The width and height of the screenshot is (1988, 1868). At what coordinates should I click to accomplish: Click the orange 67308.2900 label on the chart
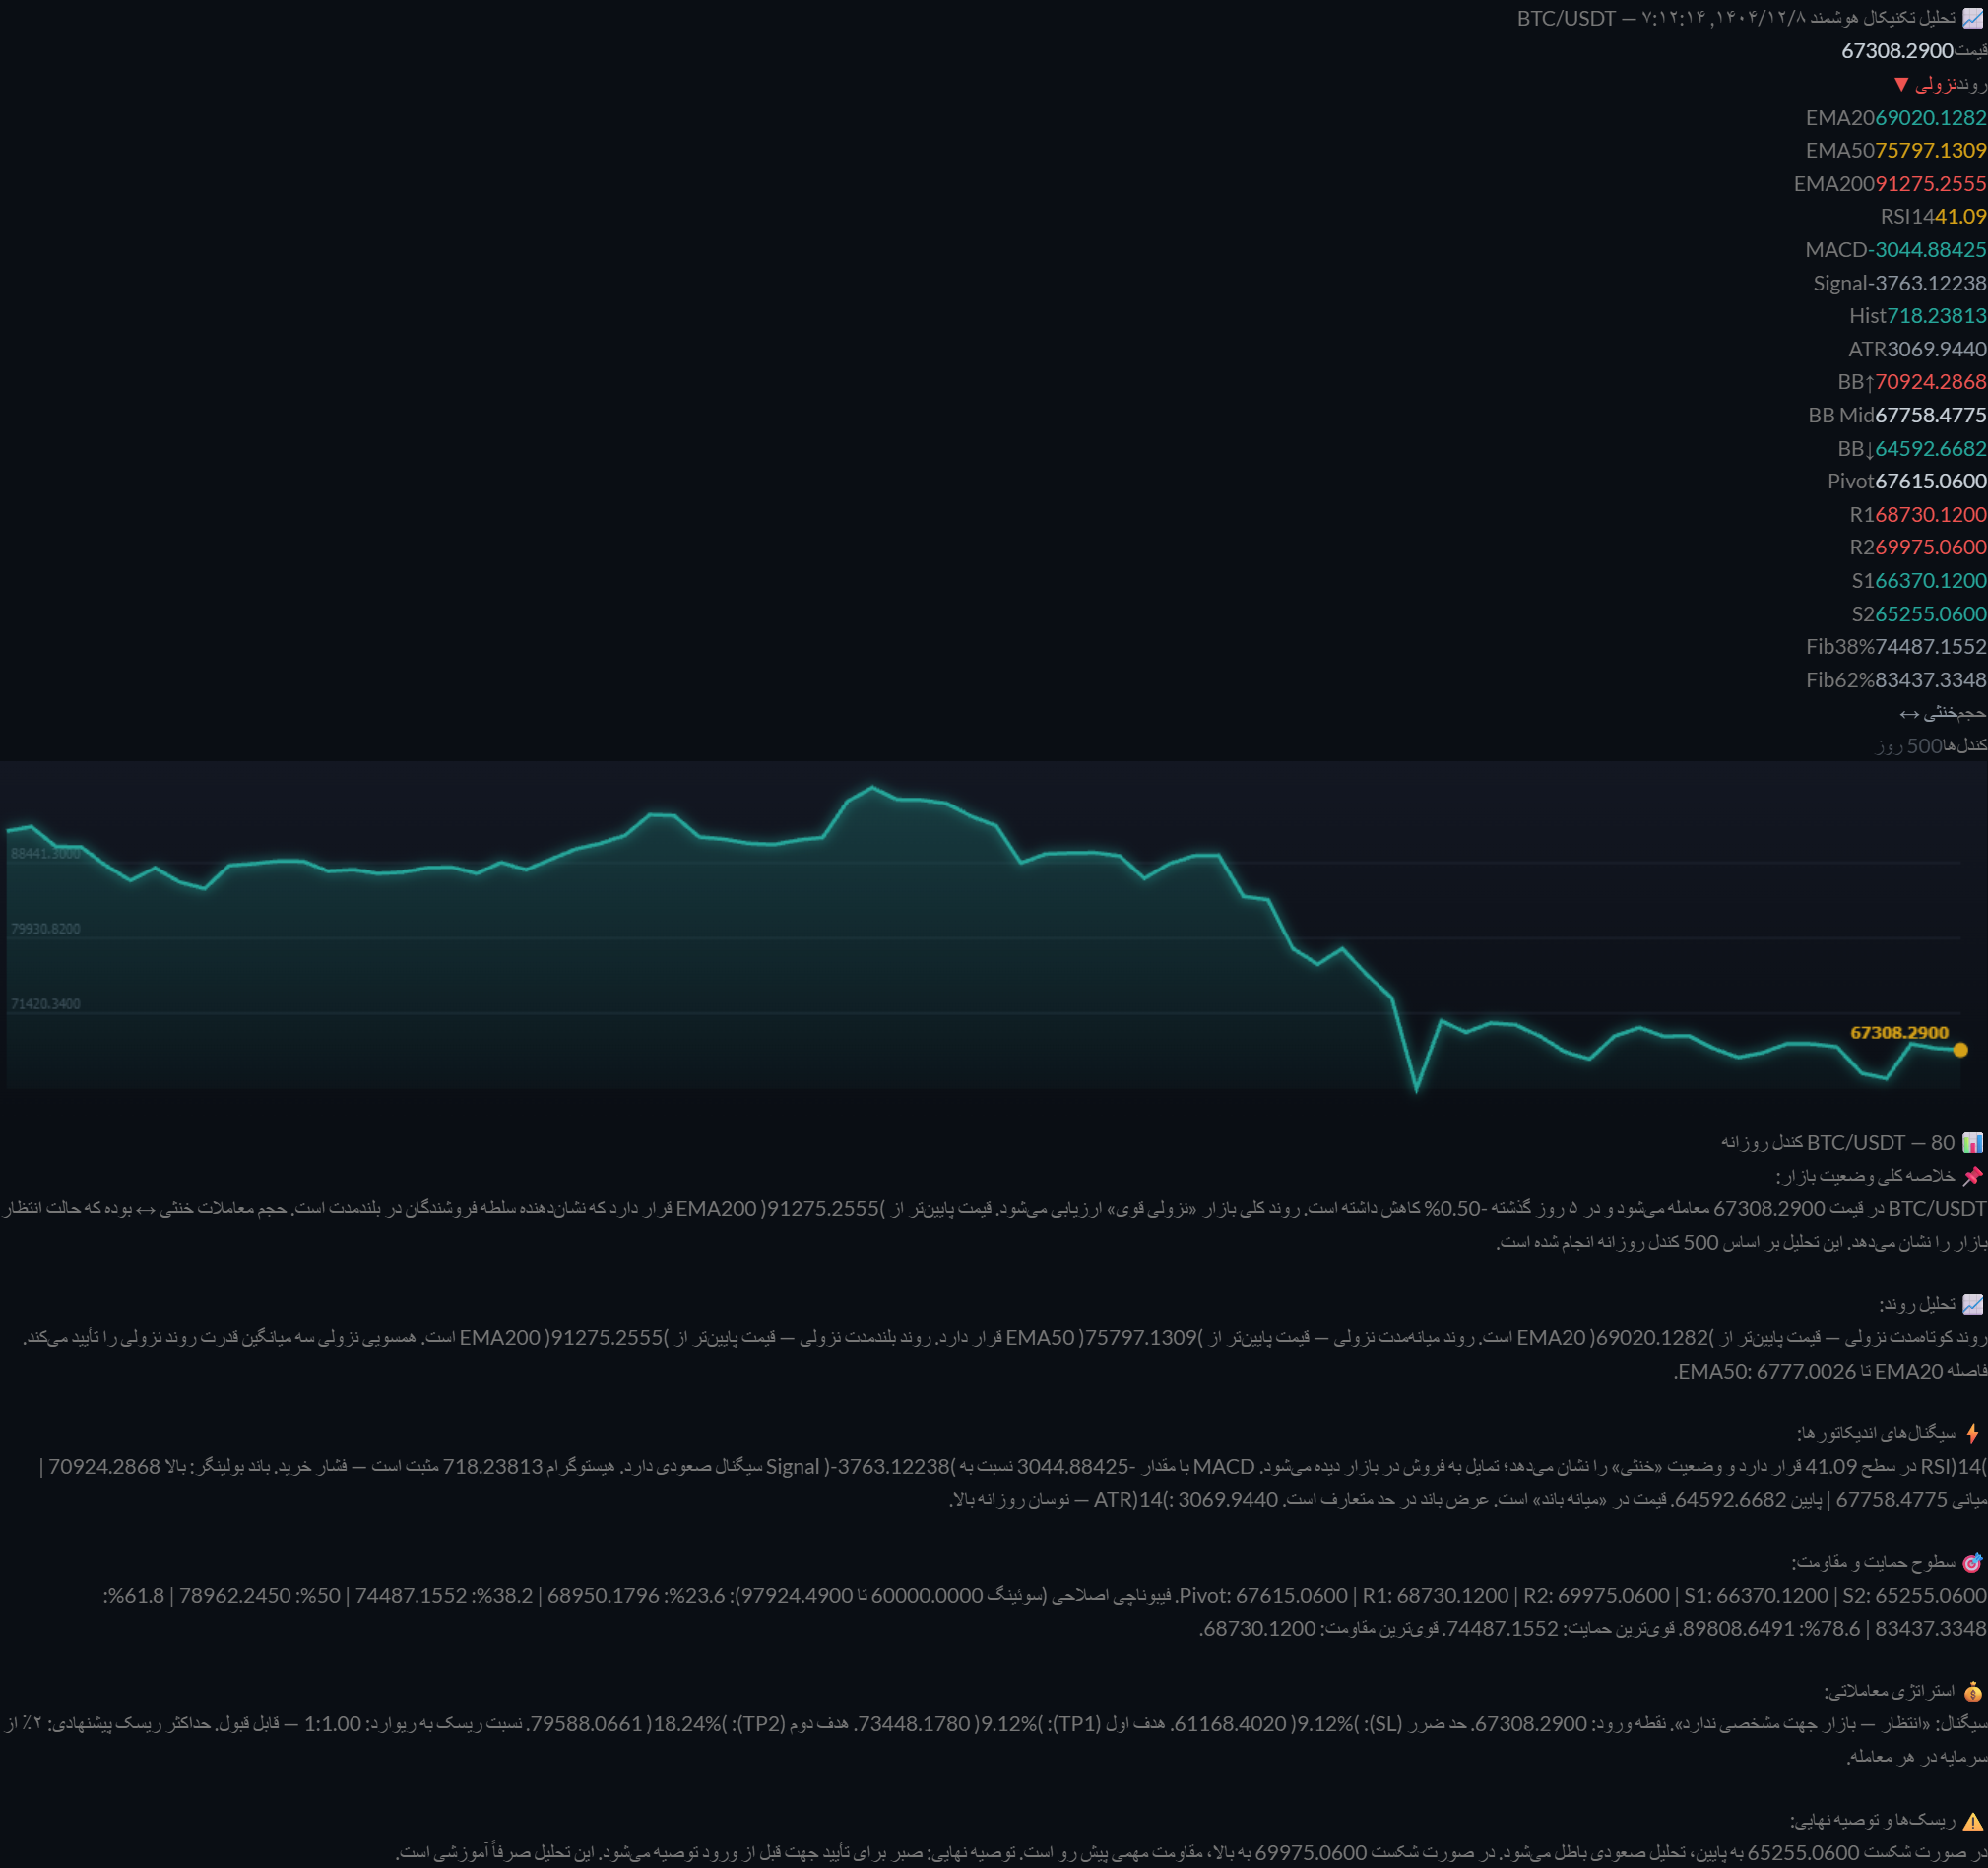1899,1032
